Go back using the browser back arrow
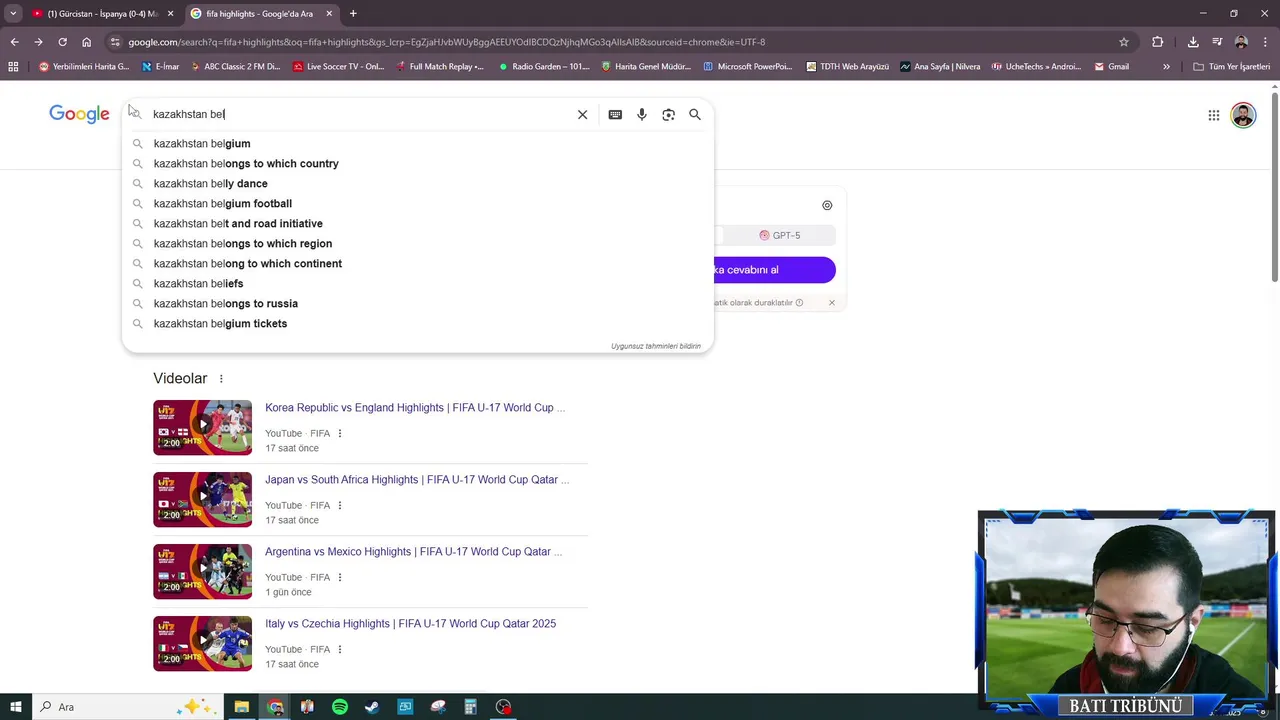The width and height of the screenshot is (1280, 720). coord(14,42)
